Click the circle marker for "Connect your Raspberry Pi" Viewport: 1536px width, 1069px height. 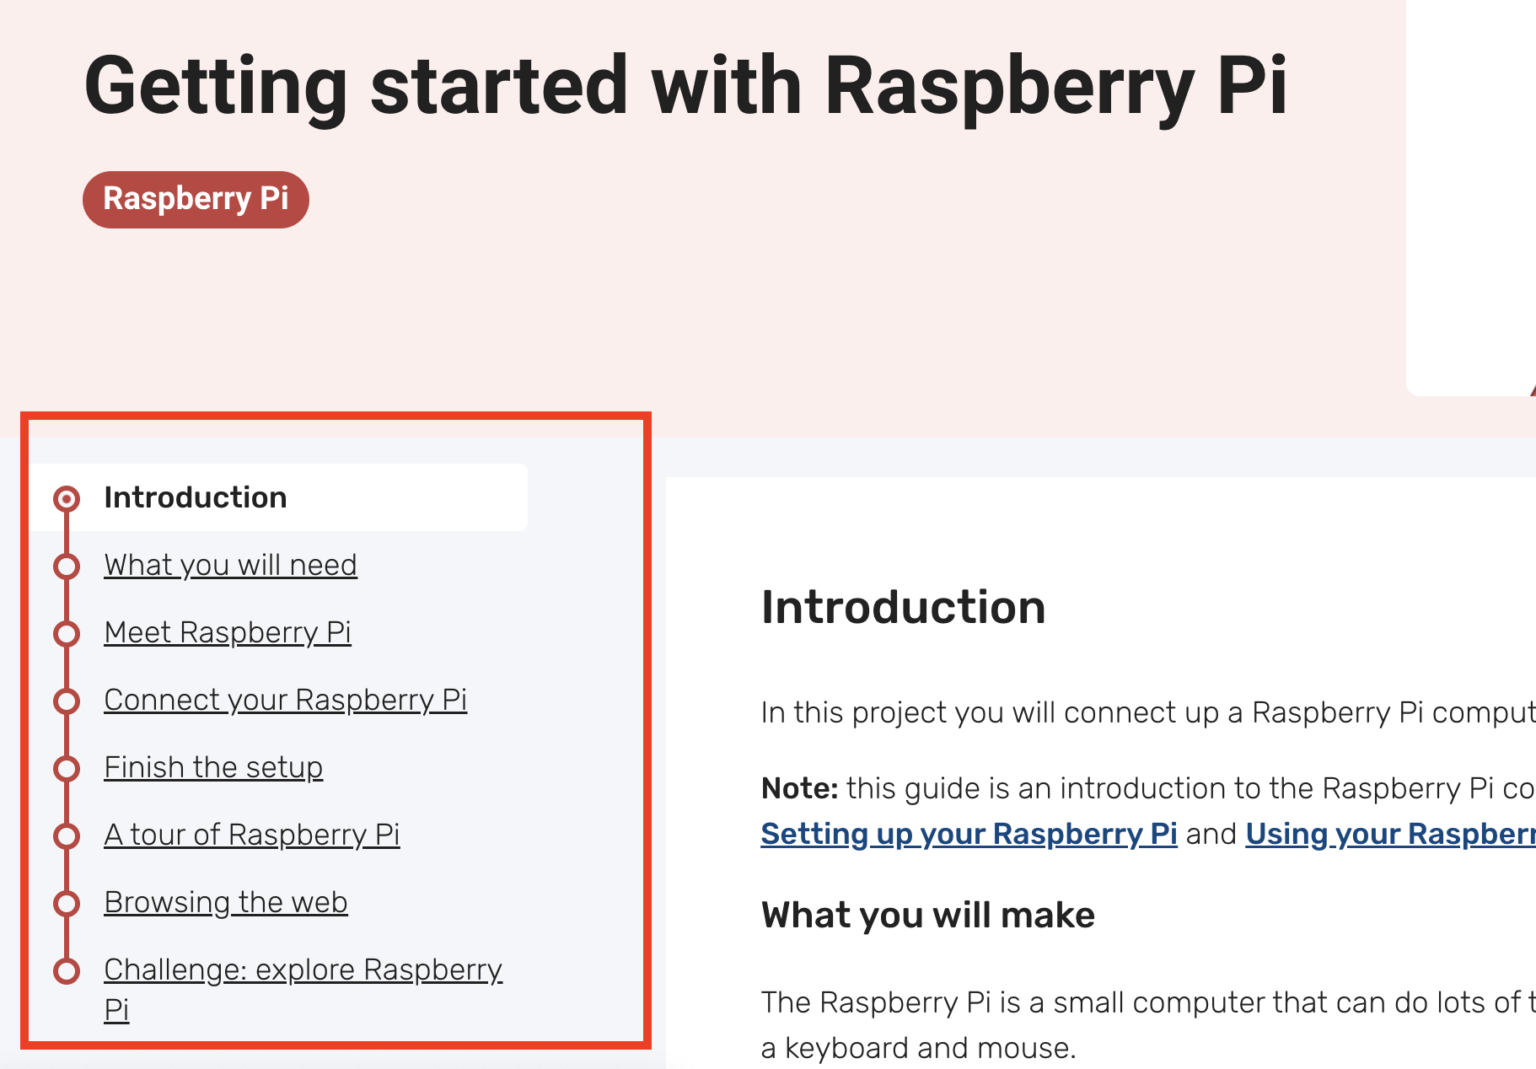(66, 701)
